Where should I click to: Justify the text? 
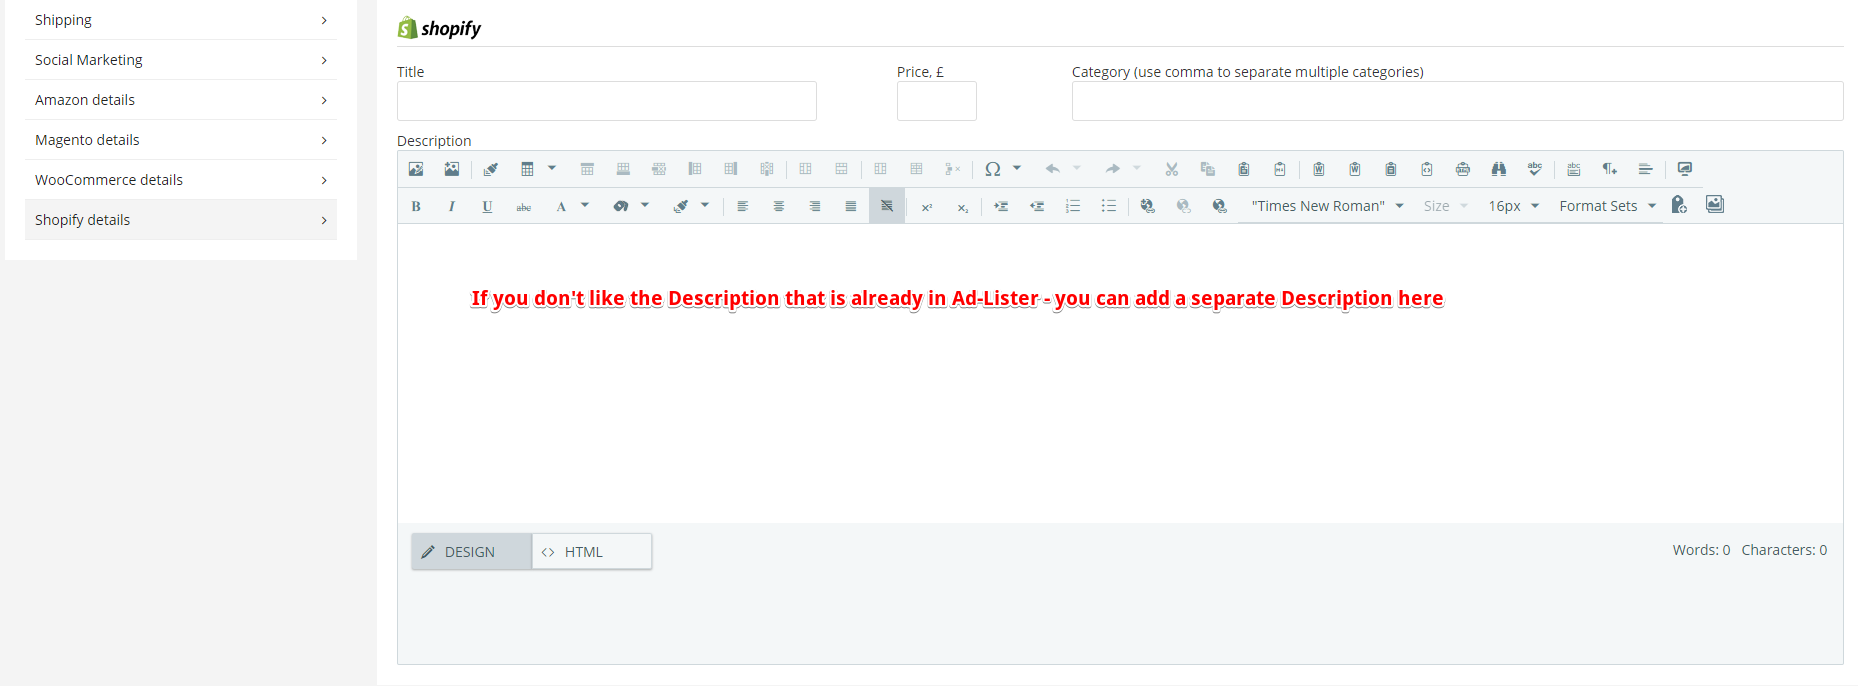pyautogui.click(x=851, y=206)
